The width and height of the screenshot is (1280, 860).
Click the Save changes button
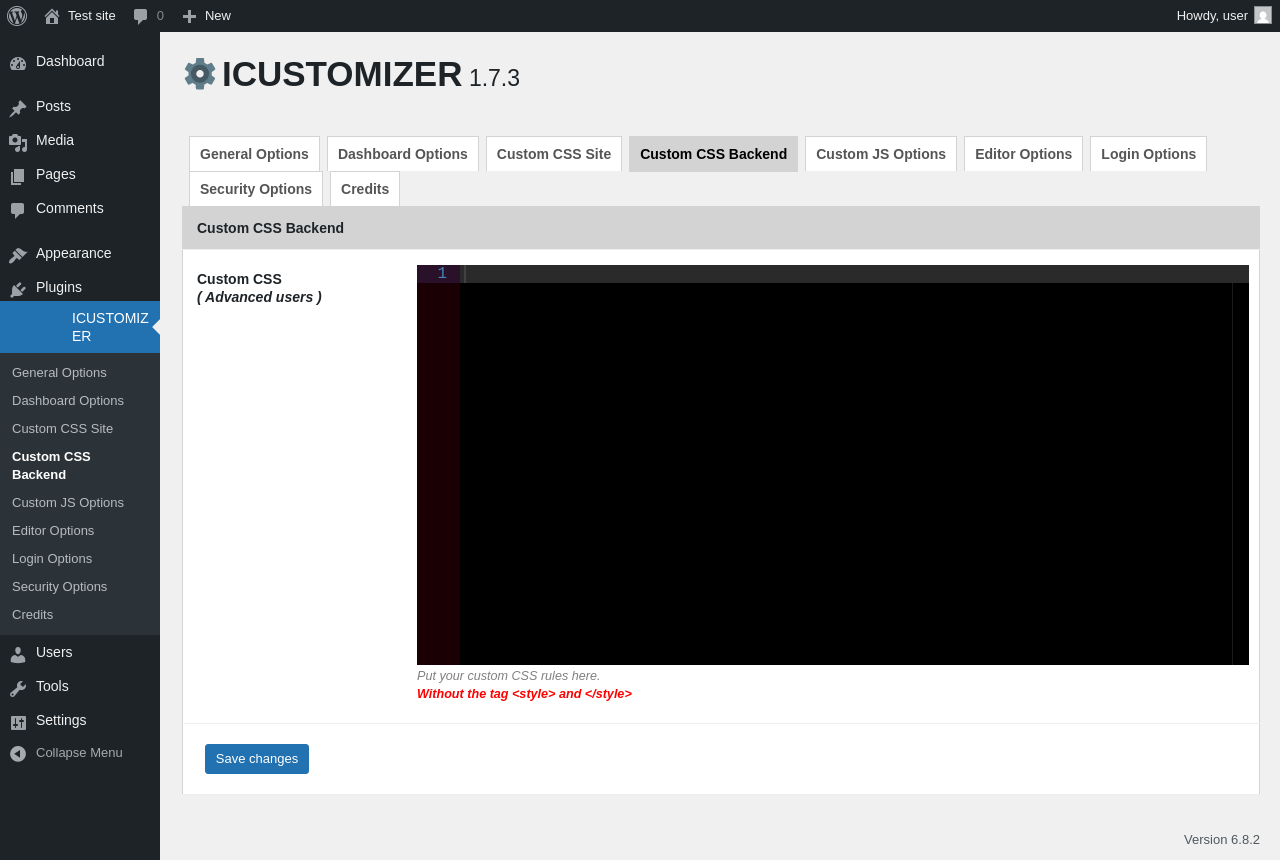coord(257,759)
